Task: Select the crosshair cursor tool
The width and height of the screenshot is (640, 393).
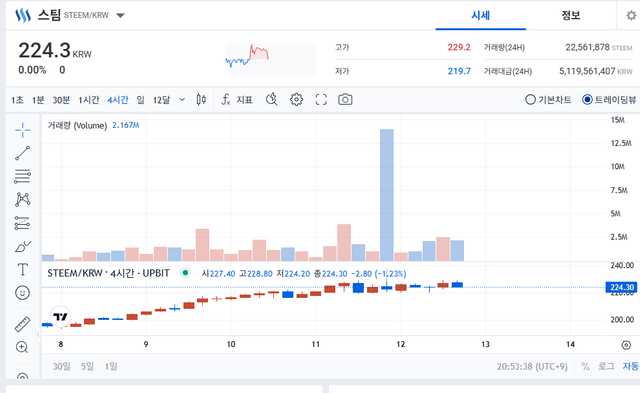Action: (22, 130)
